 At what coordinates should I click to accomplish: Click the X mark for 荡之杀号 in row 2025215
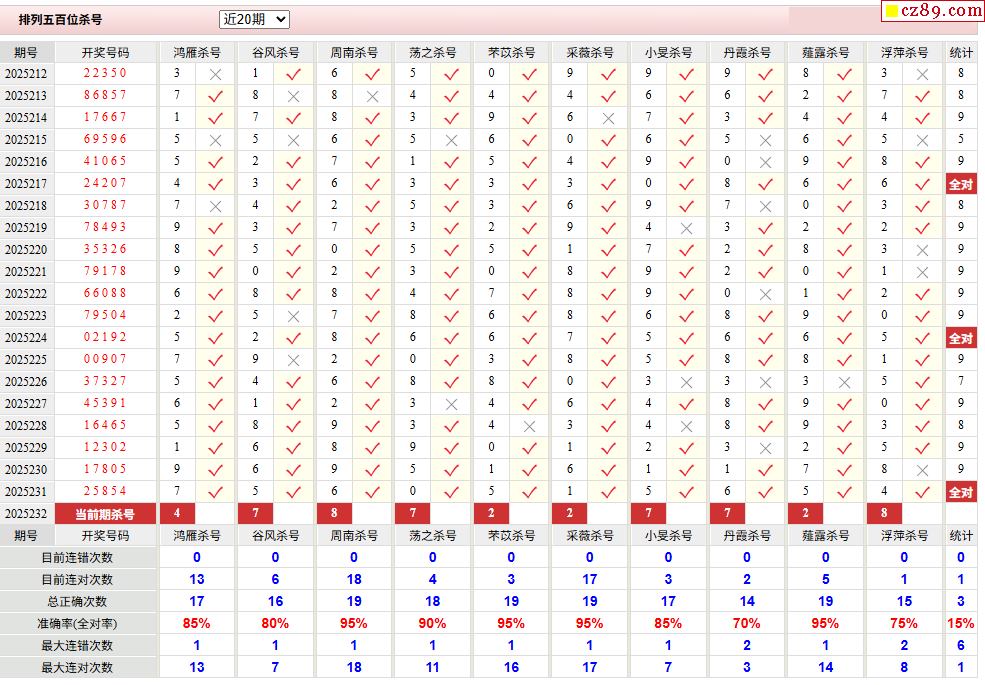point(451,140)
